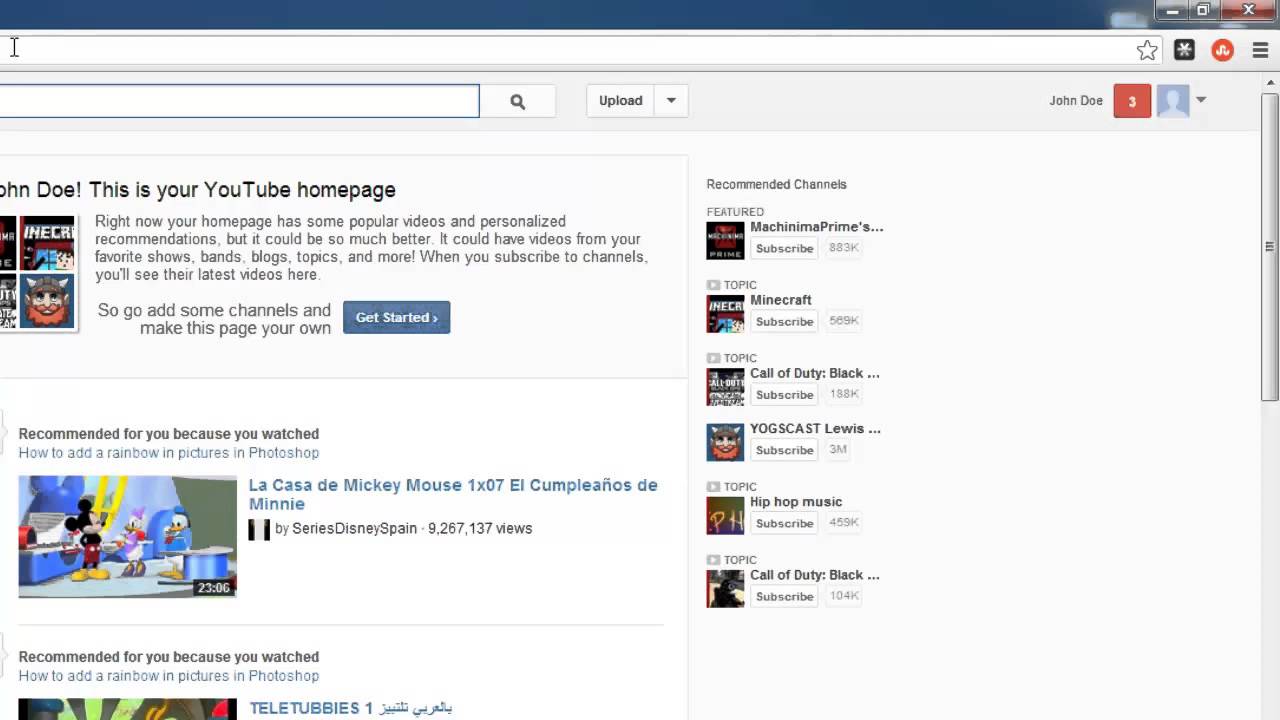Open the red notifications badge showing 3
Viewport: 1280px width, 720px height.
coord(1132,101)
